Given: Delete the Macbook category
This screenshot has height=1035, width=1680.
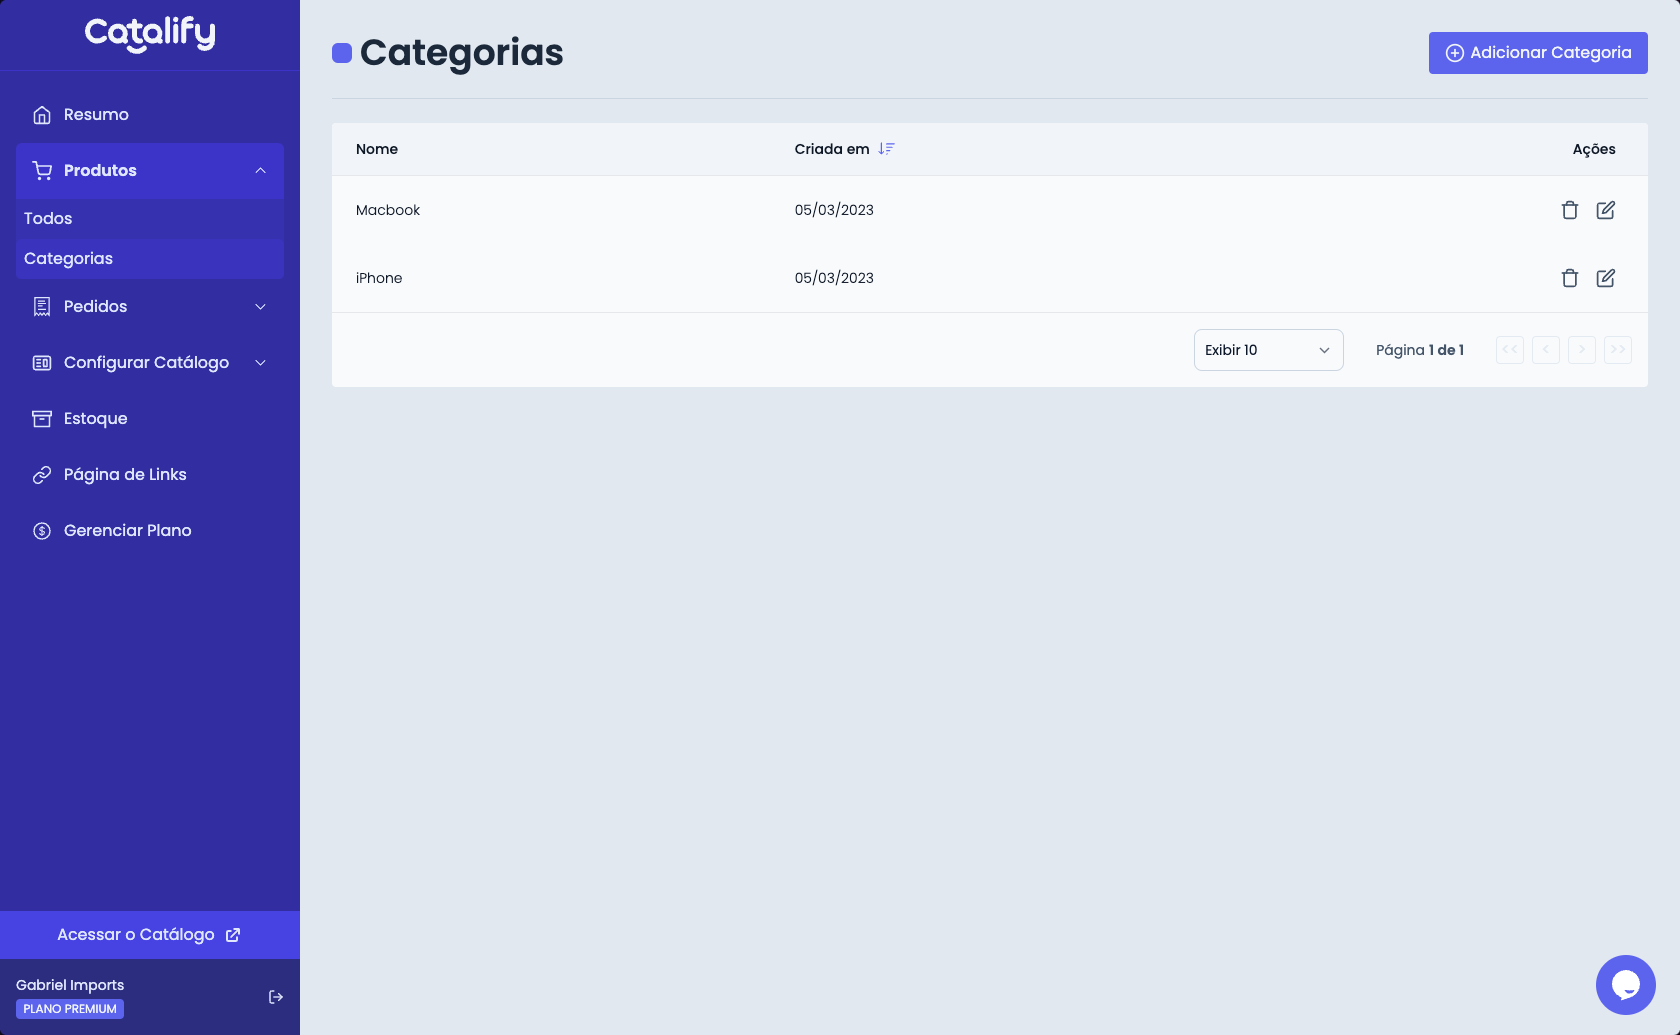Looking at the screenshot, I should click(x=1570, y=210).
